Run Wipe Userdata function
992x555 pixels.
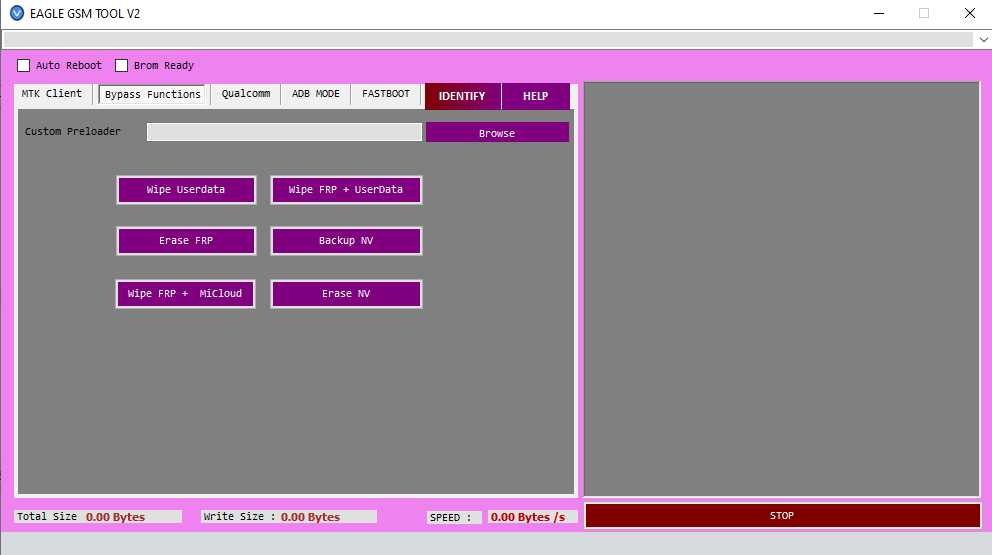tap(186, 190)
